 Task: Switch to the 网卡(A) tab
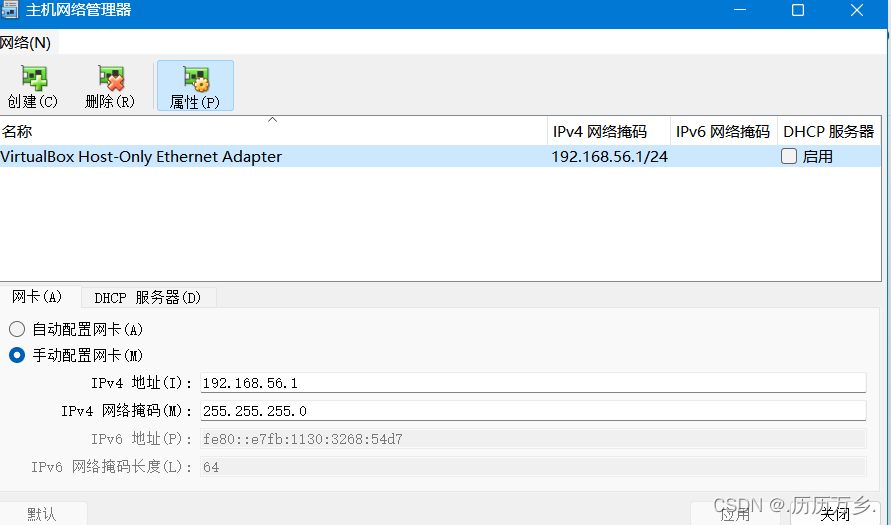point(37,297)
